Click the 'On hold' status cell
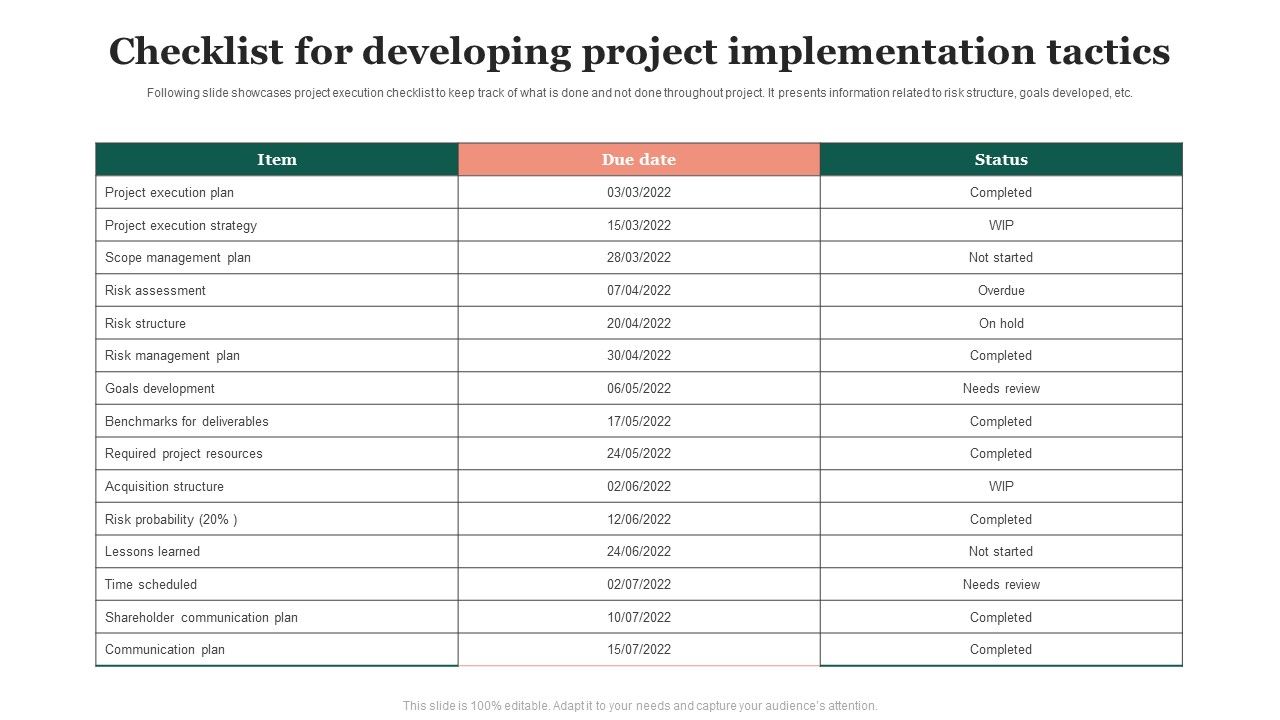This screenshot has width=1280, height=720. tap(1001, 323)
